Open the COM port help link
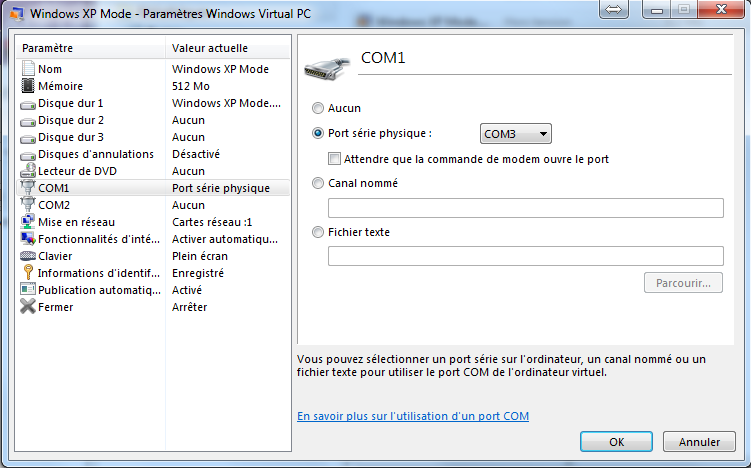The height and width of the screenshot is (468, 751). click(x=413, y=416)
